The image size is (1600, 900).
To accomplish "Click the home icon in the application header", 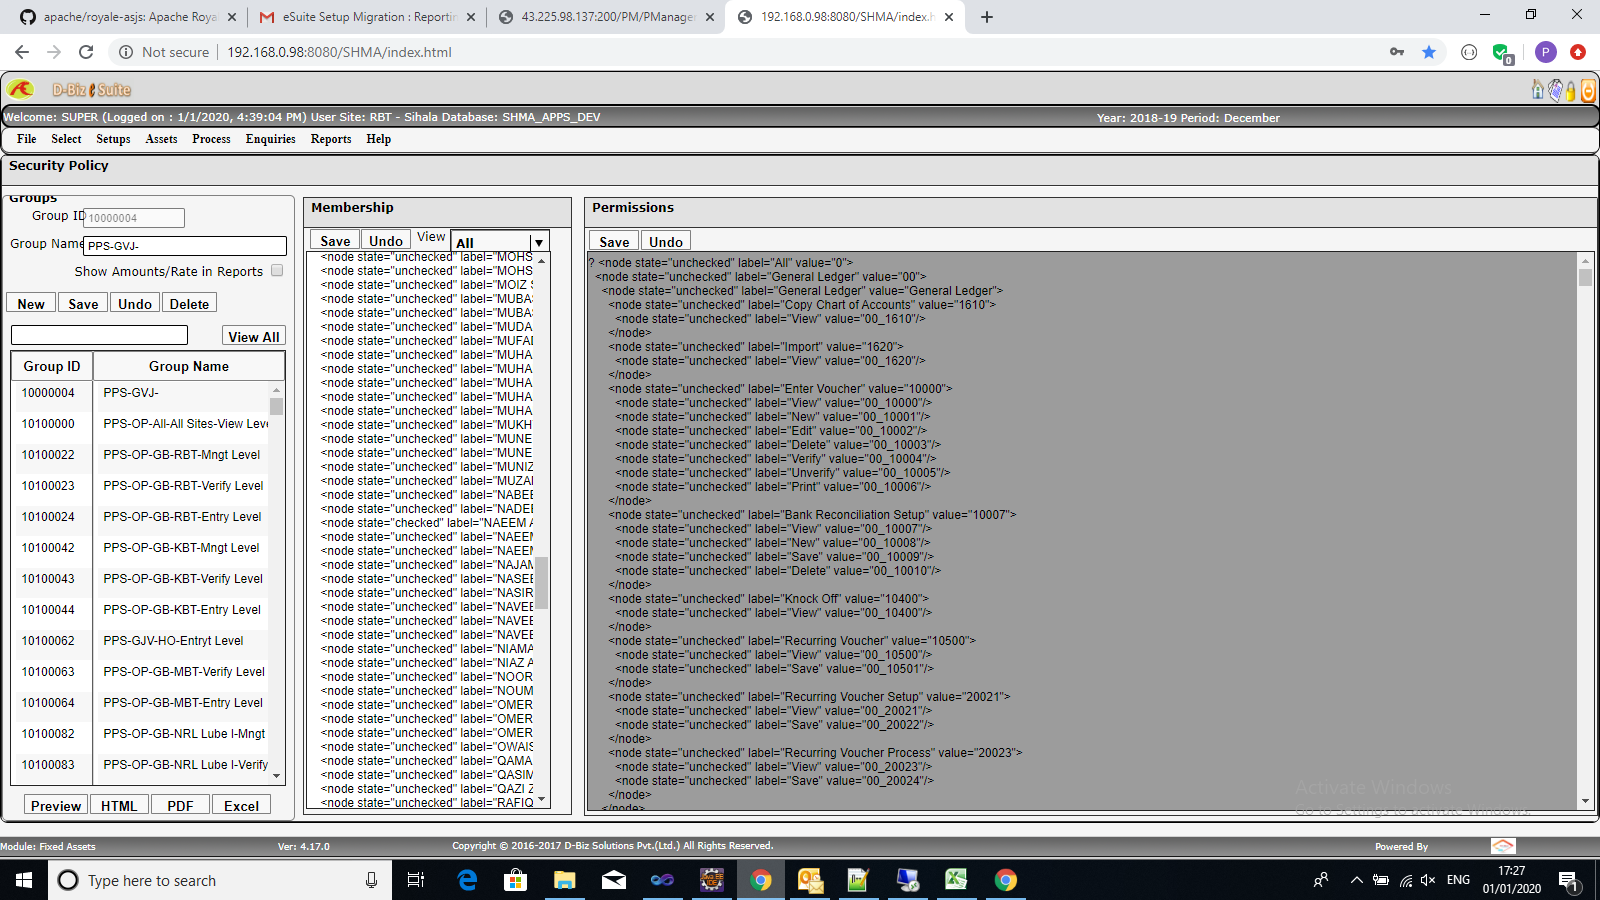I will [1537, 90].
